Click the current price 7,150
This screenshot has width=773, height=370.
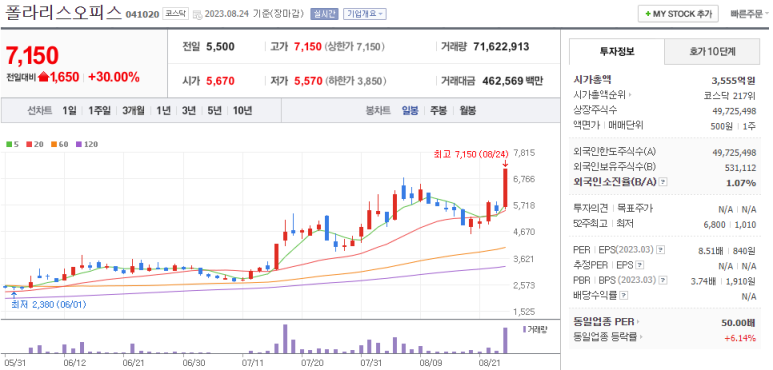point(33,56)
